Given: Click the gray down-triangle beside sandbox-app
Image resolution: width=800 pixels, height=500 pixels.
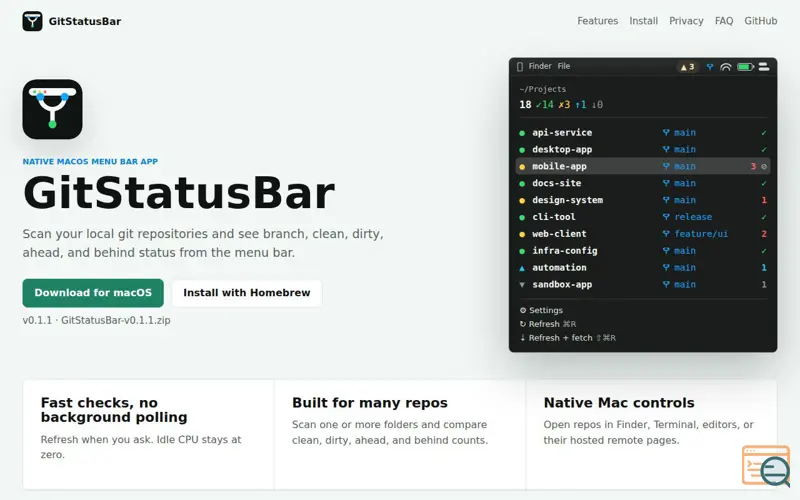Looking at the screenshot, I should click(x=522, y=285).
